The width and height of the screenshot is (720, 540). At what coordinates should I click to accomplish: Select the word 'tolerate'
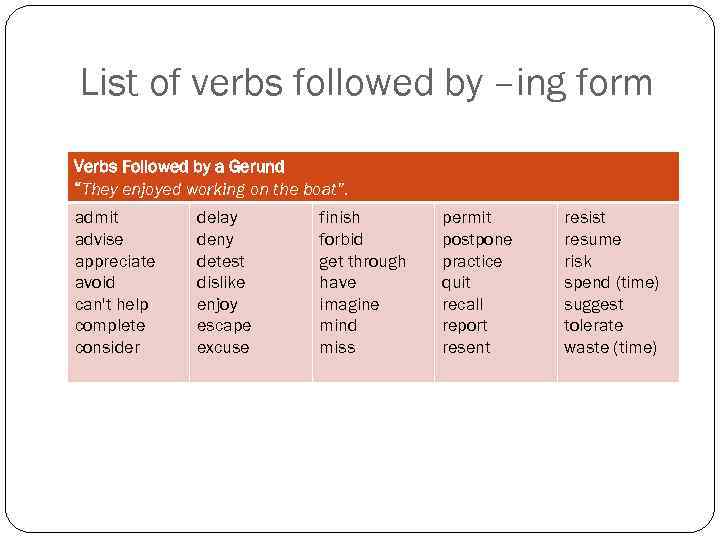pos(593,326)
